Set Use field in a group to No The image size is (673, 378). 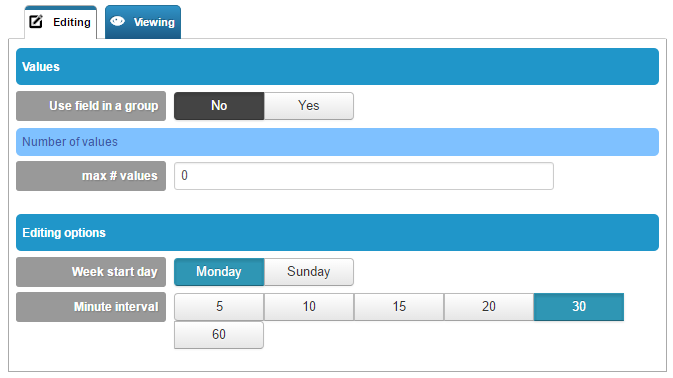[219, 106]
